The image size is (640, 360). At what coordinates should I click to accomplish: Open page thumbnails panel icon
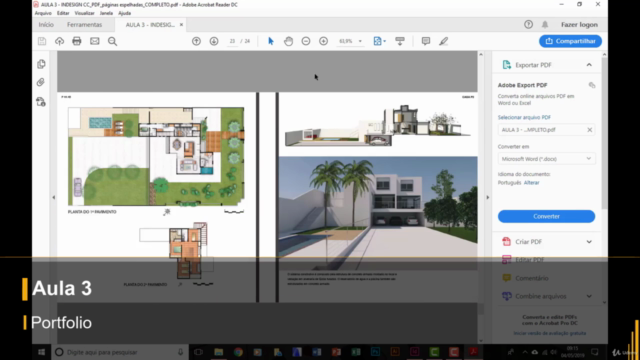(41, 64)
